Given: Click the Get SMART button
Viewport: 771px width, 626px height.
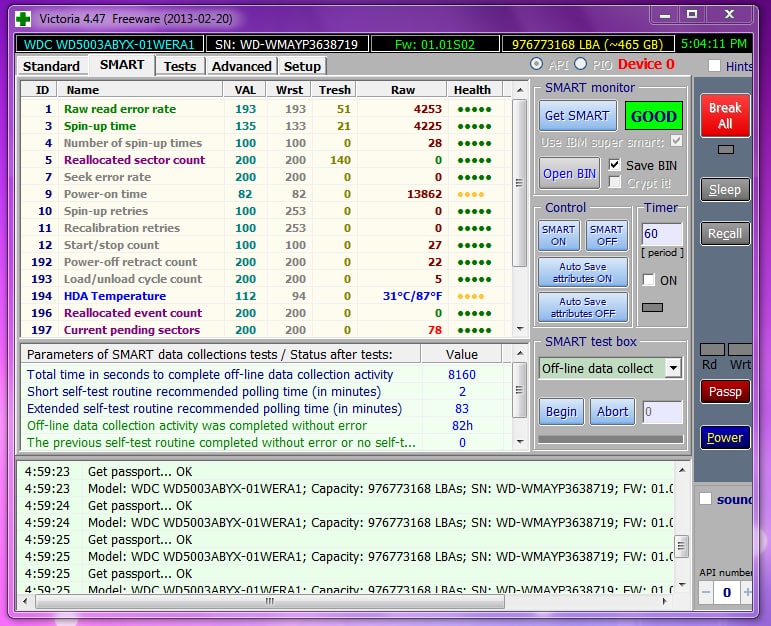Looking at the screenshot, I should coord(576,115).
